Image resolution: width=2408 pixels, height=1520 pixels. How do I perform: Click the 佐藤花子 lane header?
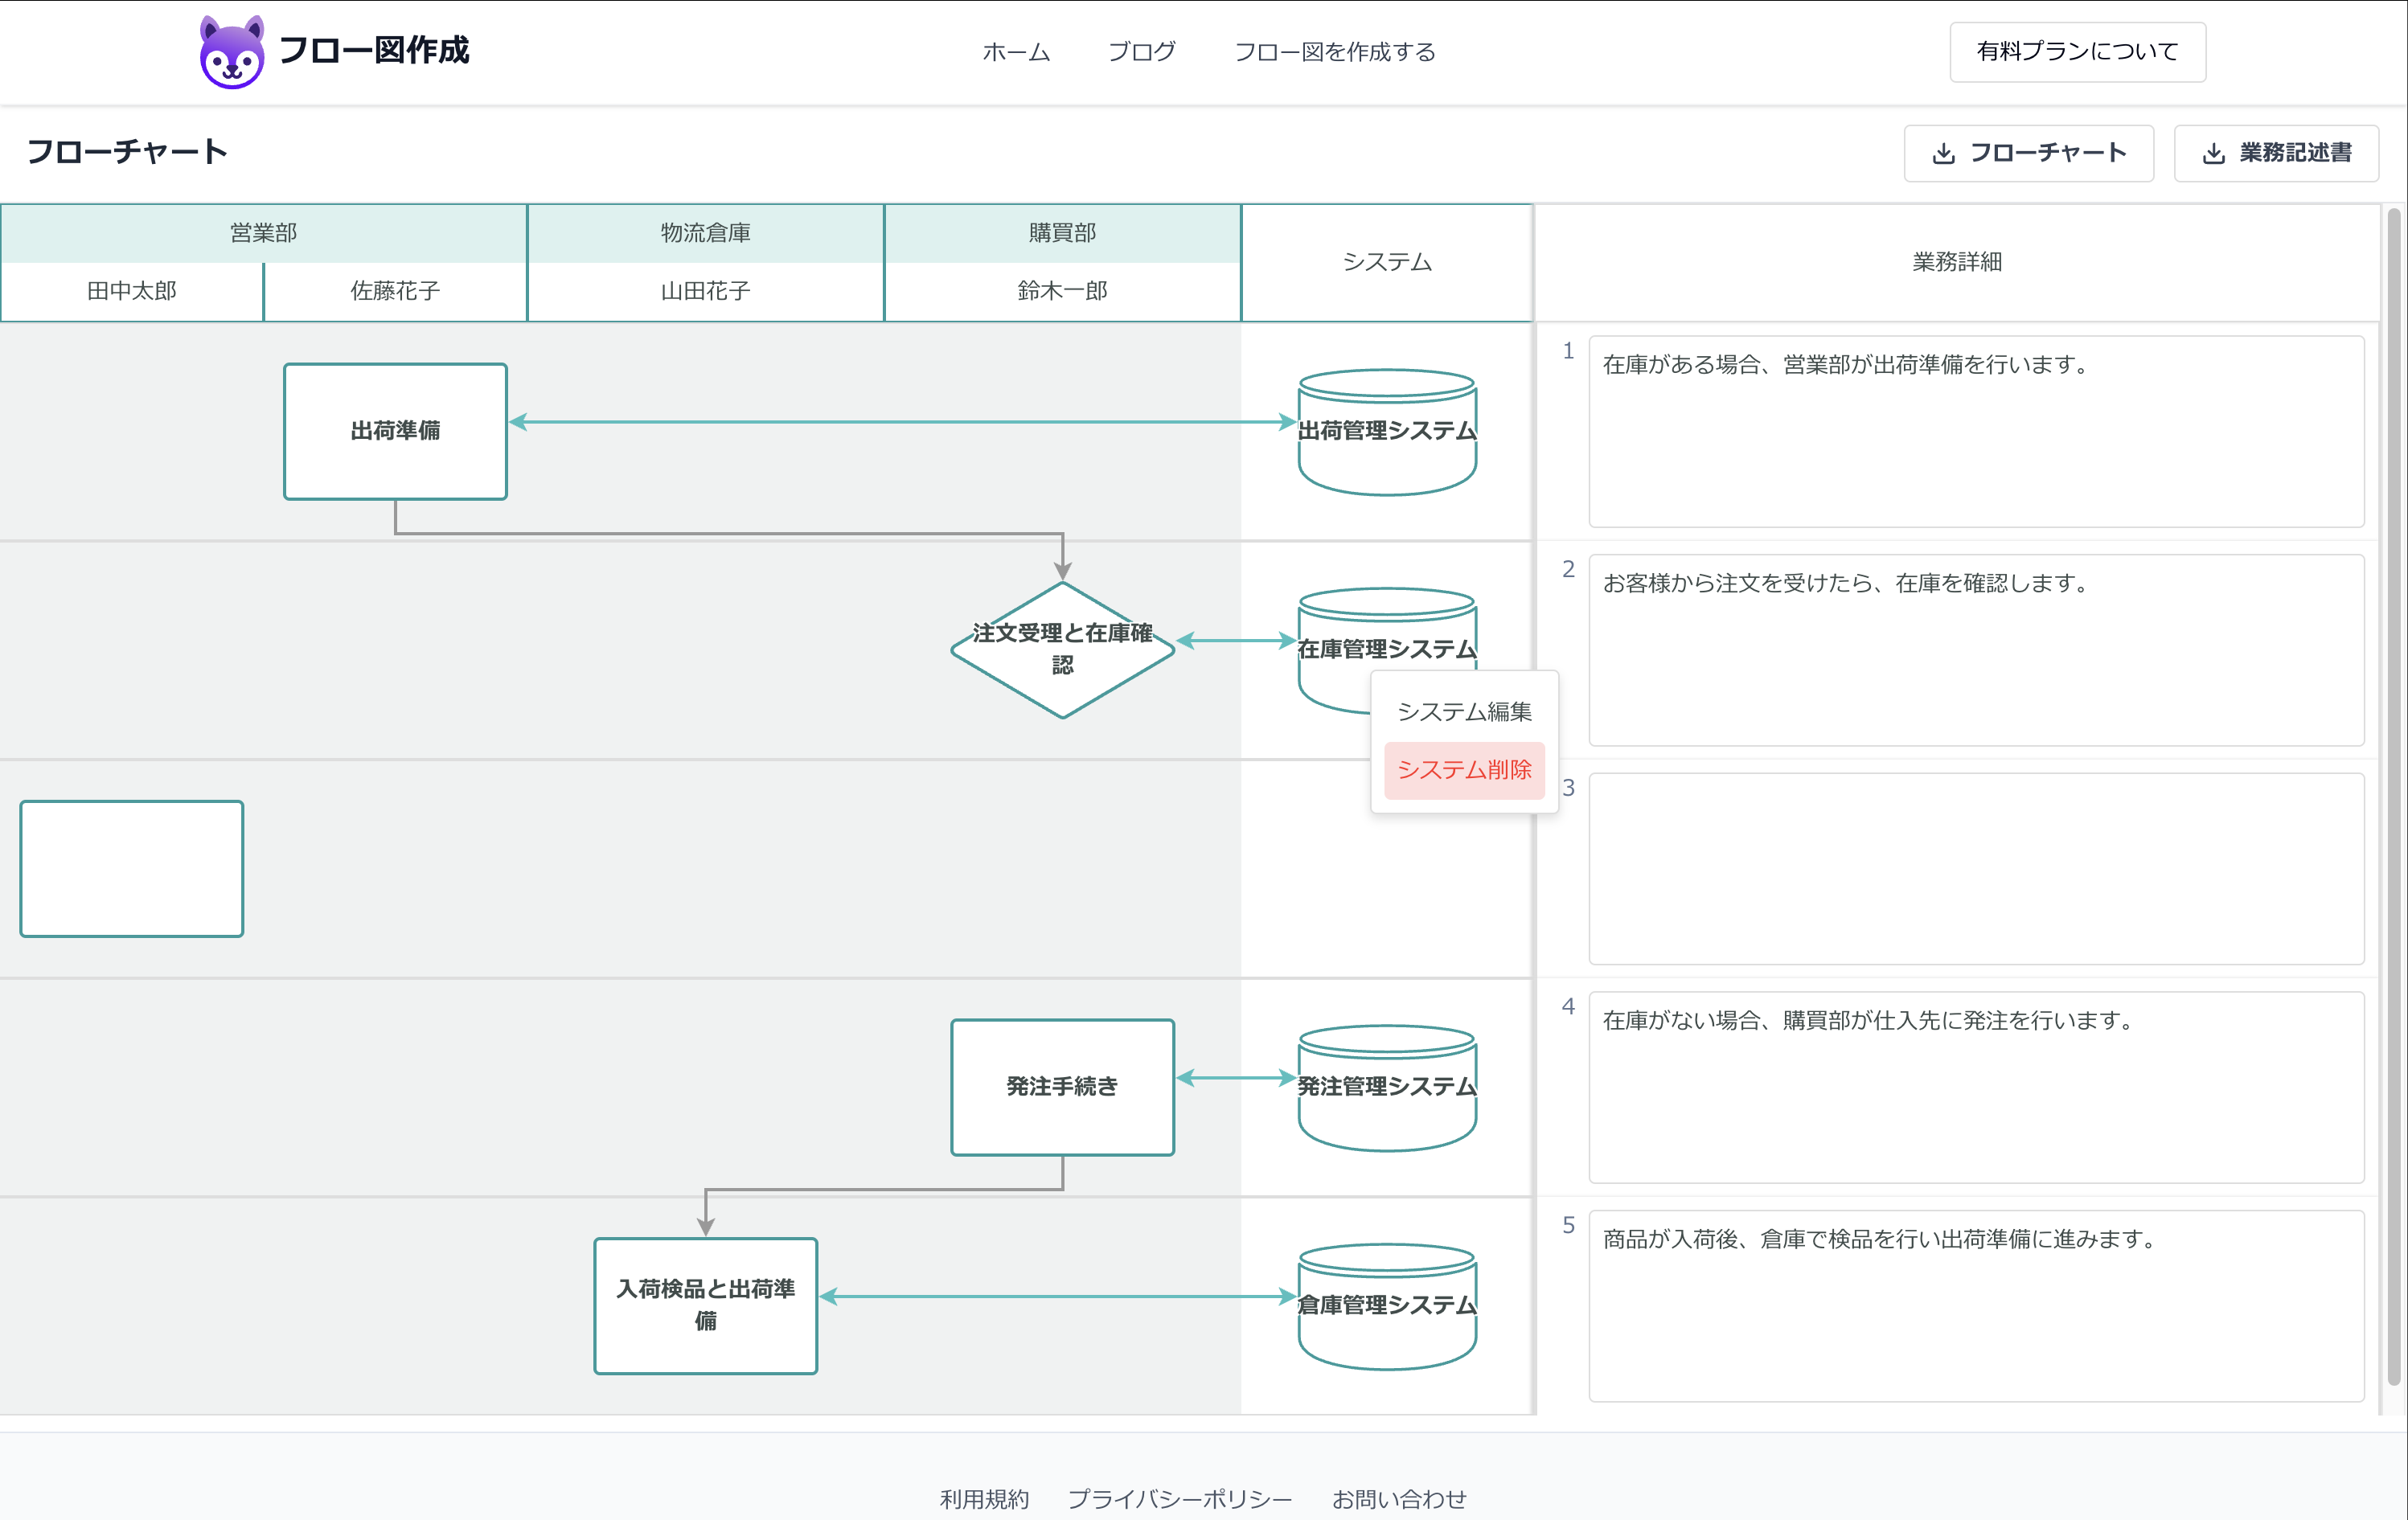pos(395,291)
